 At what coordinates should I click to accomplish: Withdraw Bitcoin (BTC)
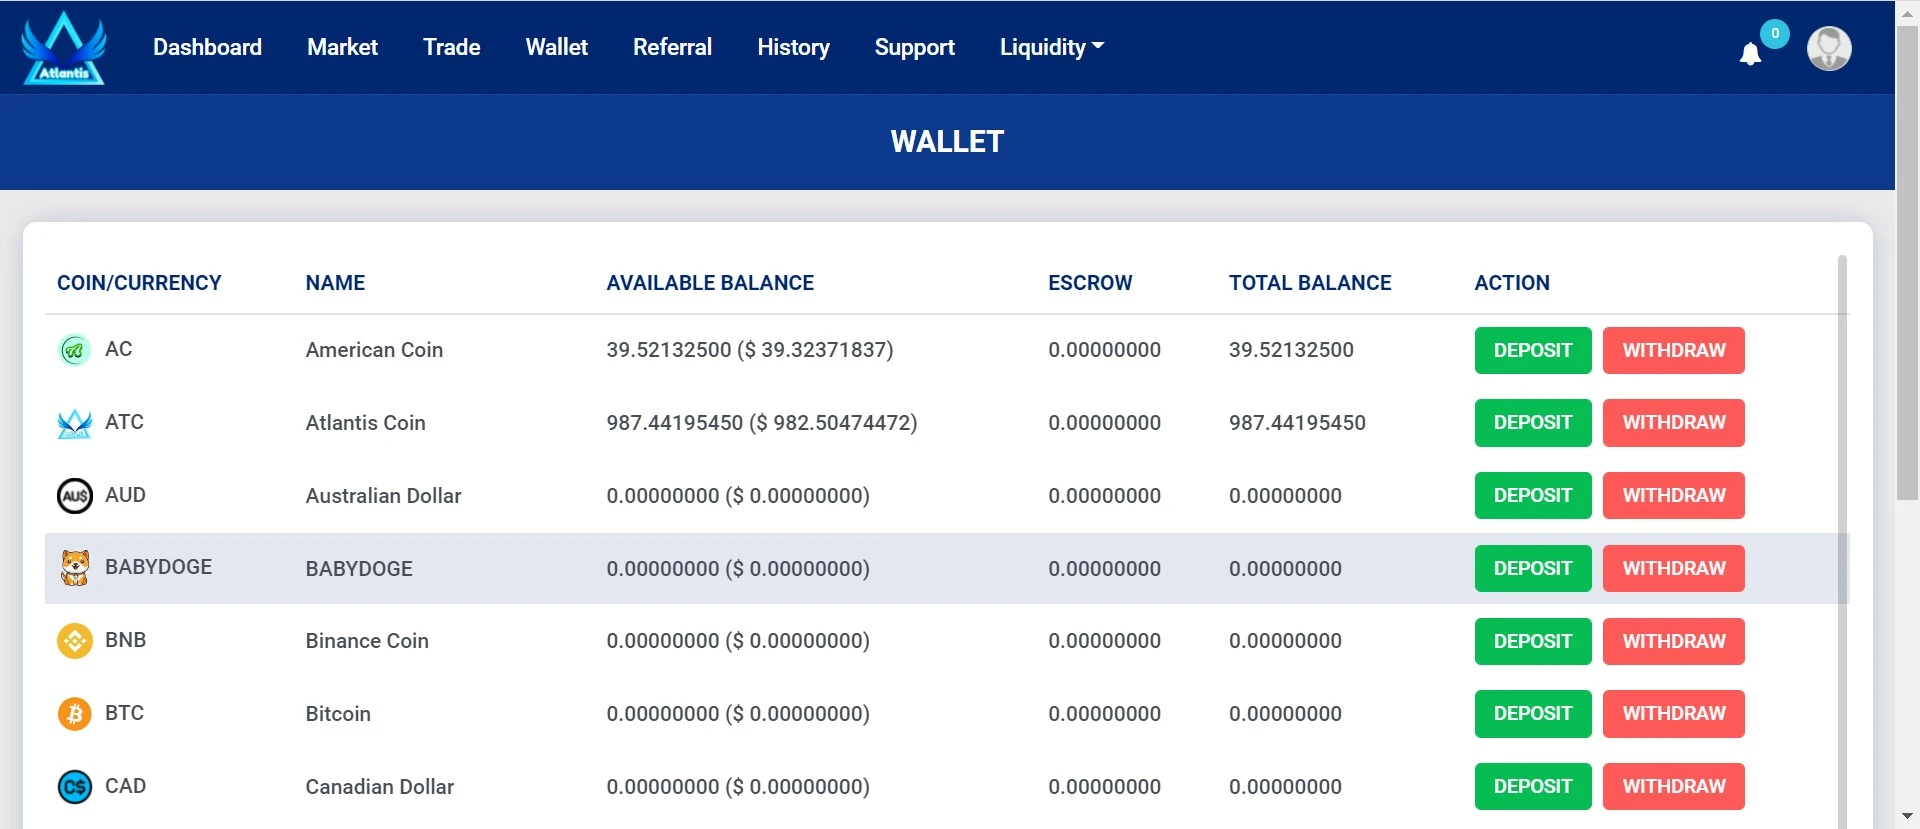point(1674,714)
